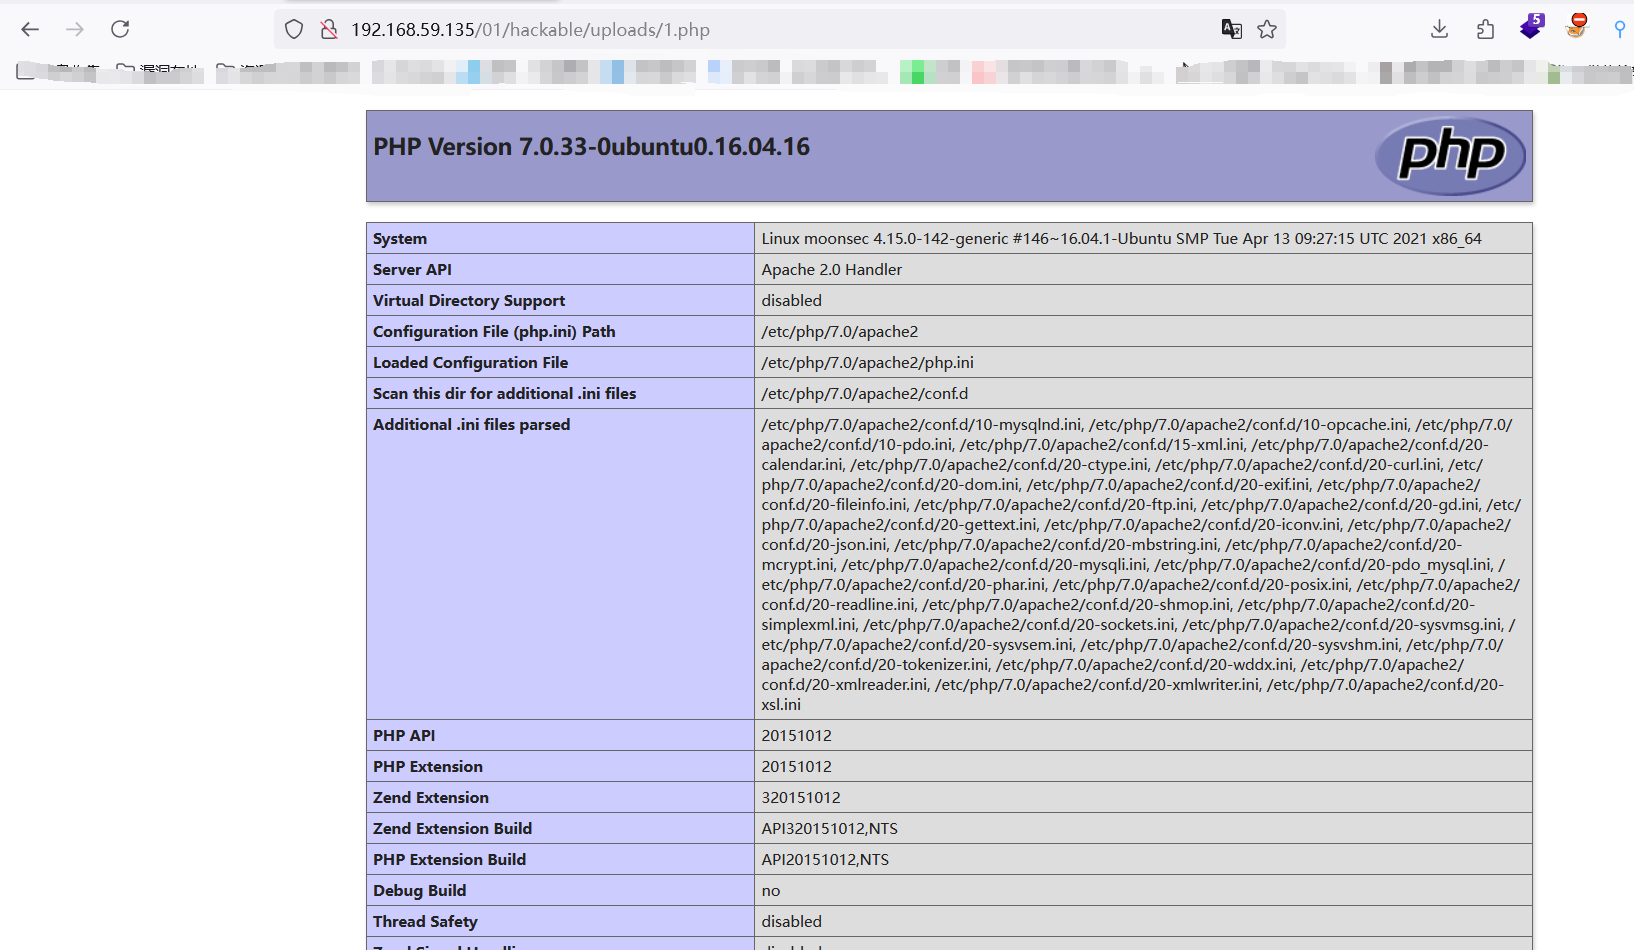Open the tracking protection shield icon

tap(293, 29)
